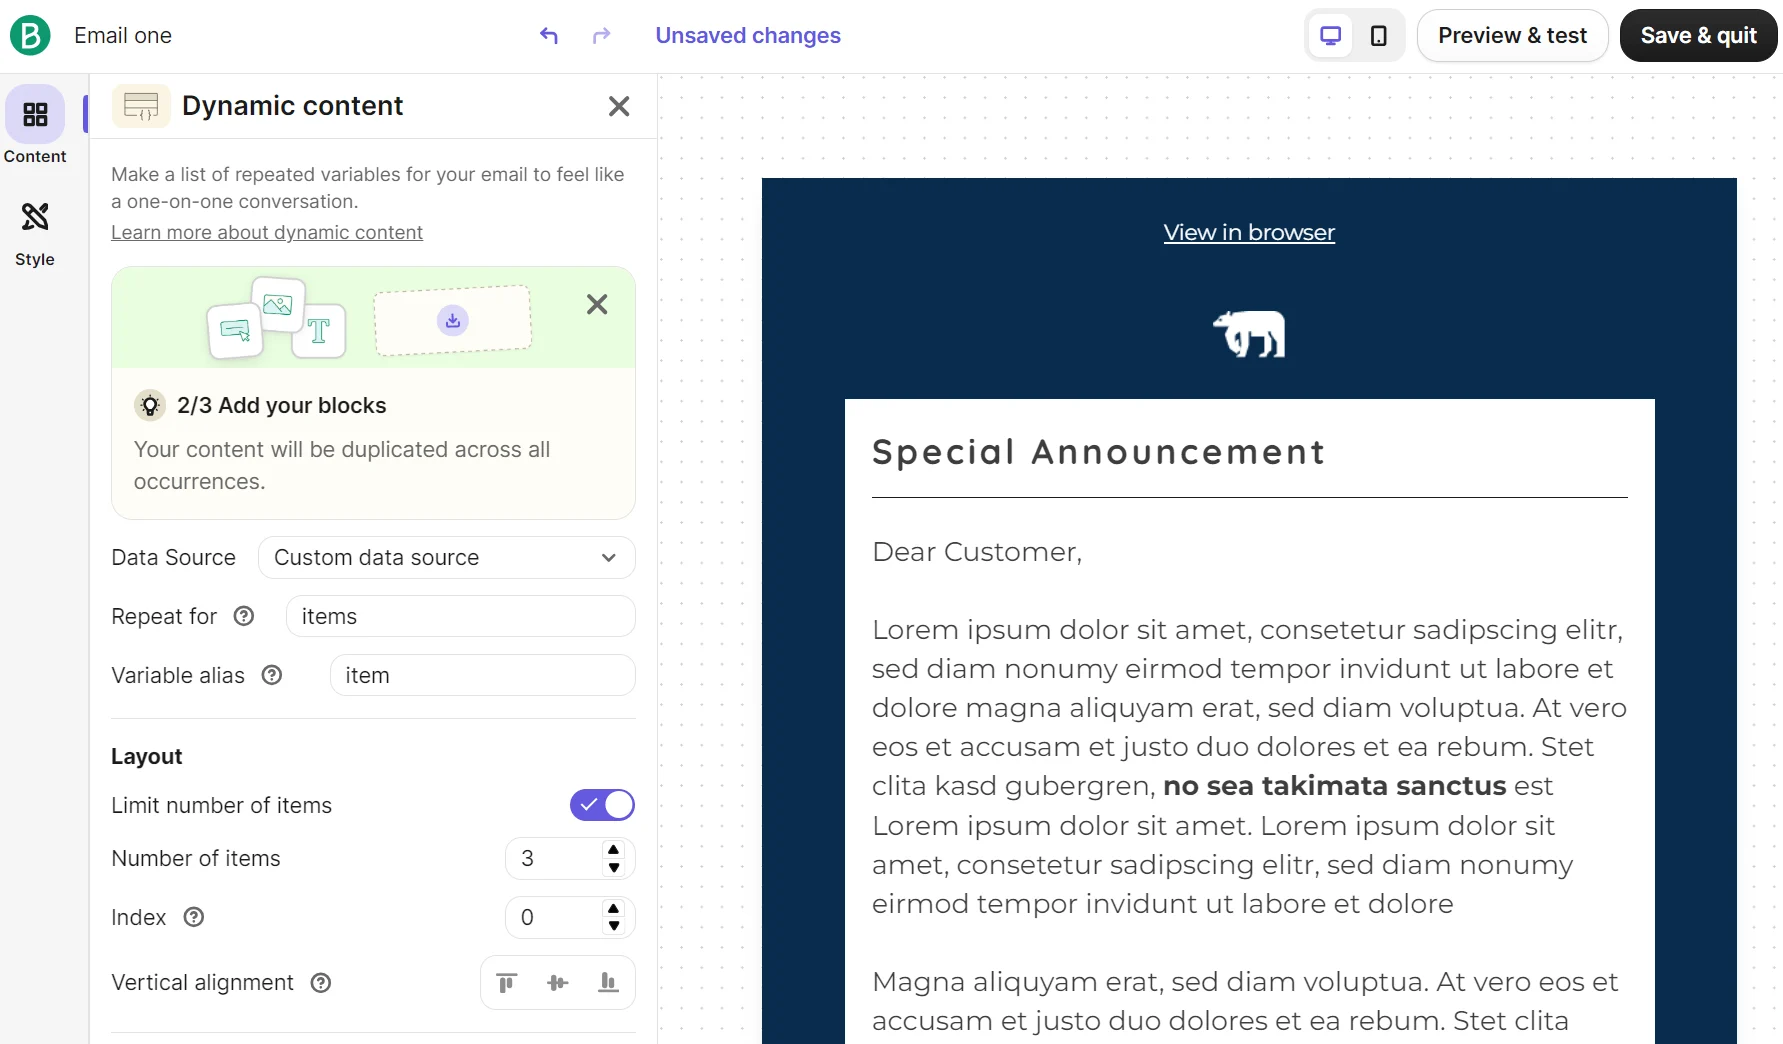
Task: Focus the Repeat for input field
Action: coord(460,616)
